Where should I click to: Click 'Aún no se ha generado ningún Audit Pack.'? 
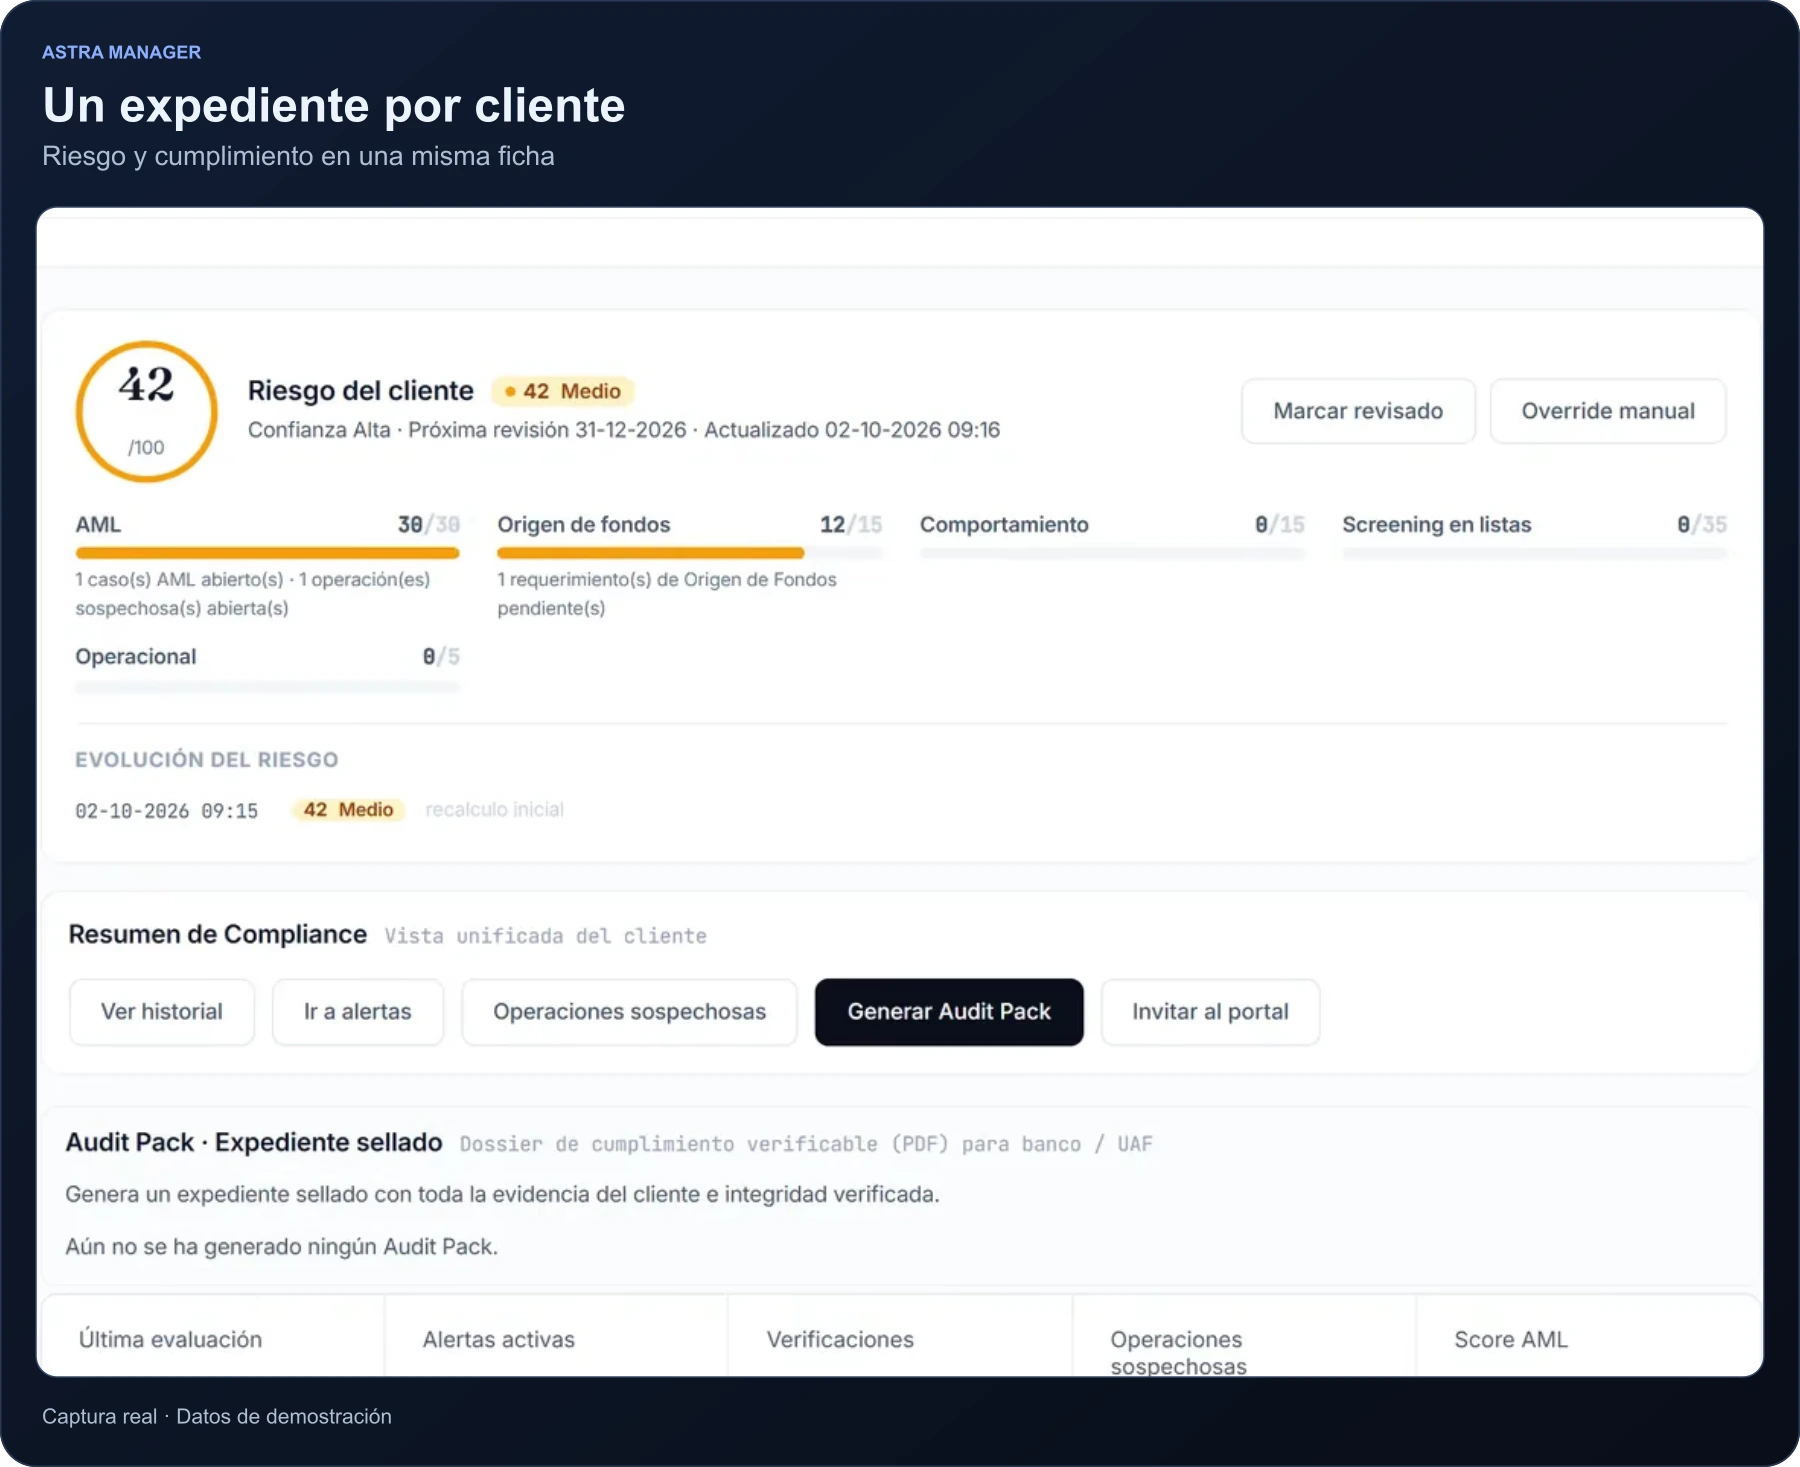pyautogui.click(x=282, y=1247)
